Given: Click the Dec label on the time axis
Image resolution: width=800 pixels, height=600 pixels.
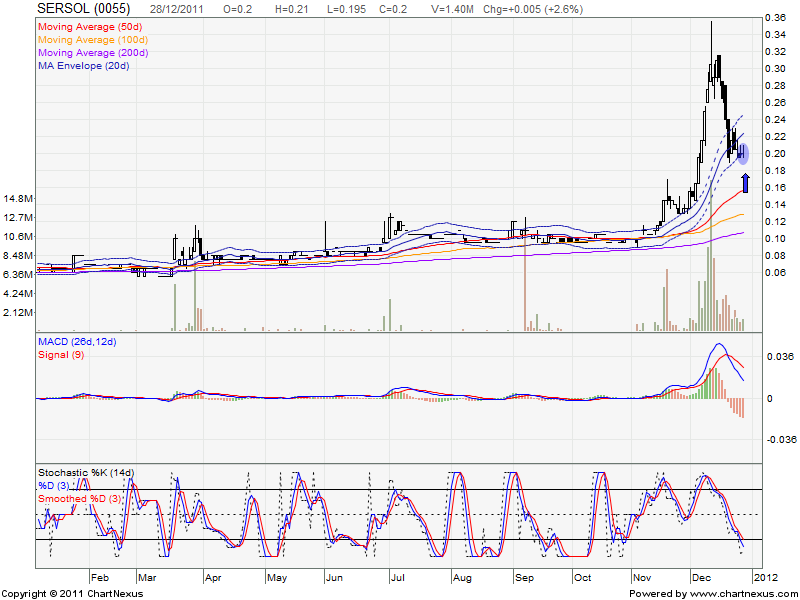Looking at the screenshot, I should click(x=699, y=578).
